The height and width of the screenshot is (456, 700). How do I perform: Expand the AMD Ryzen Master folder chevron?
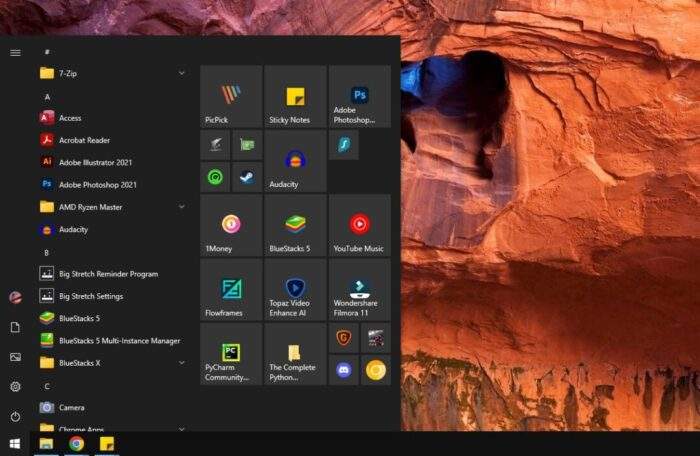(x=182, y=207)
